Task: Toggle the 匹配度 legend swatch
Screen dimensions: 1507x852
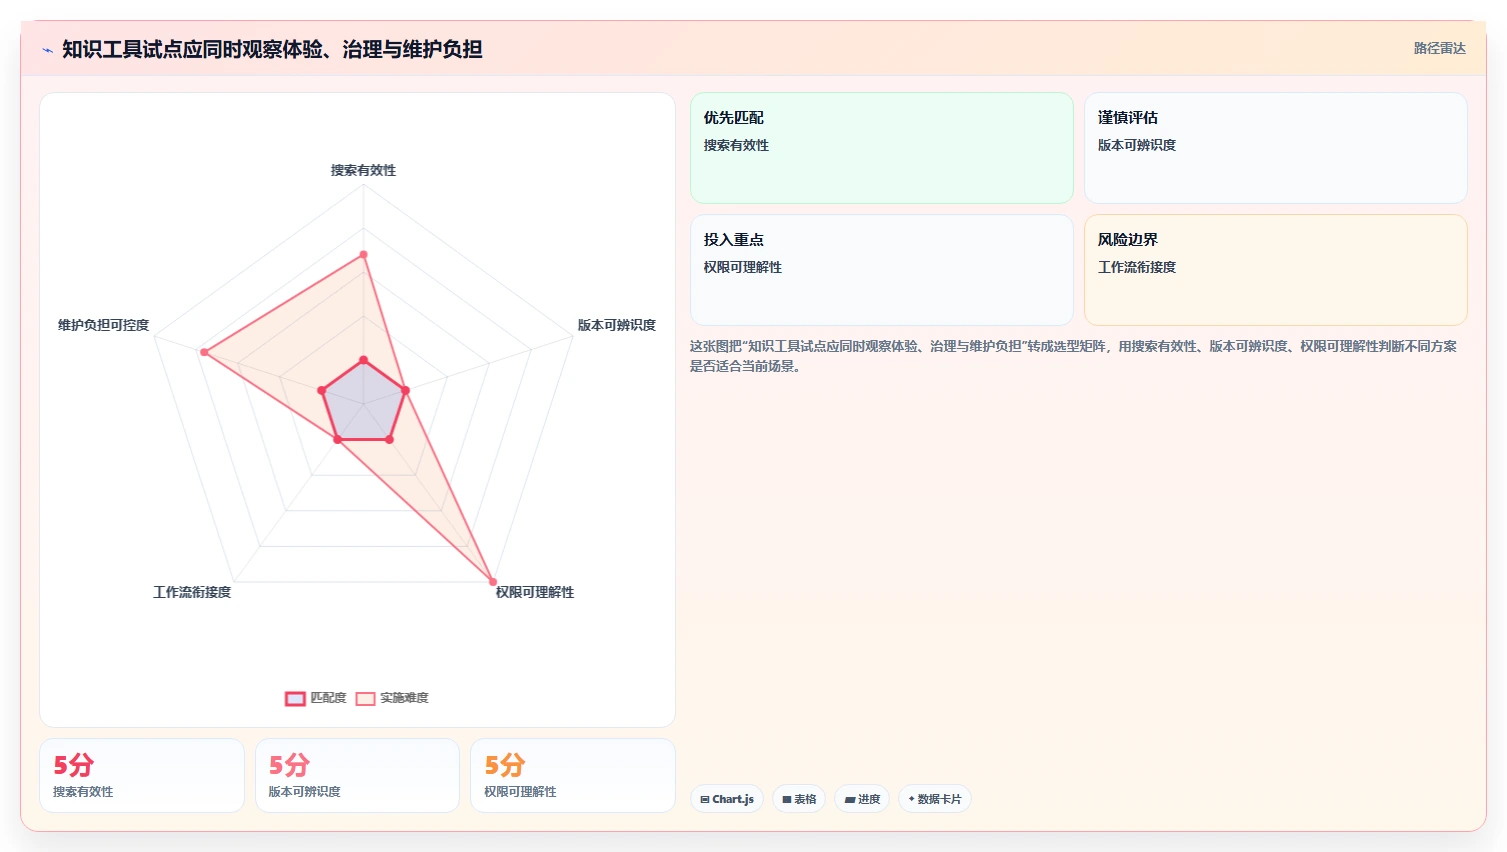Action: [x=295, y=698]
